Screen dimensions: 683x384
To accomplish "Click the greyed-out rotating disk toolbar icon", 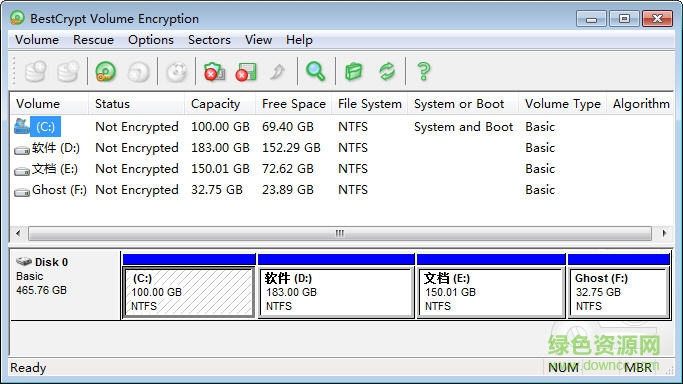I will [x=176, y=72].
